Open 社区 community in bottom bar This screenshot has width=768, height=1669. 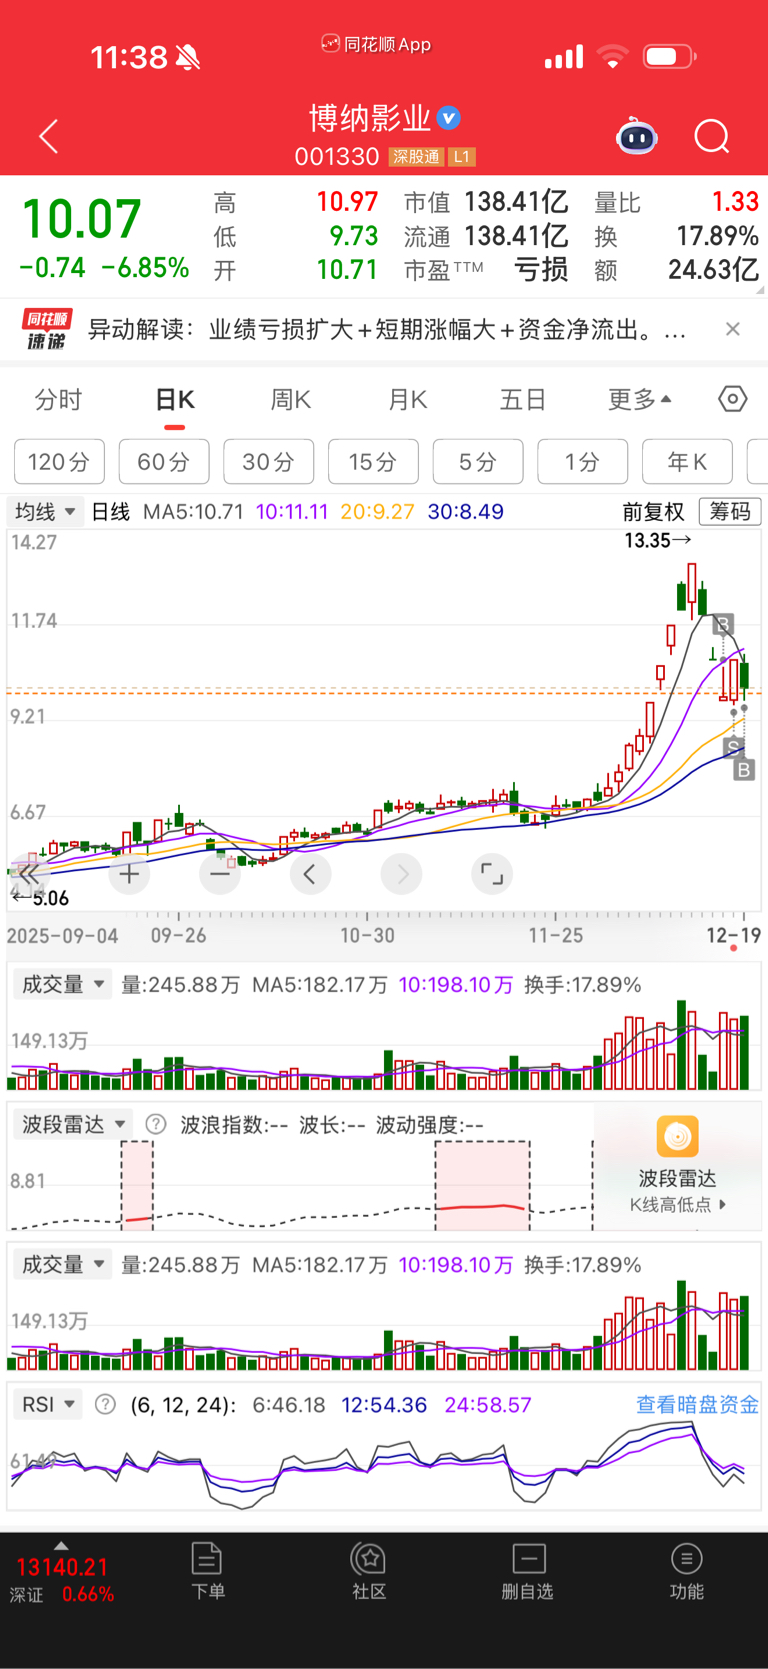[369, 1571]
